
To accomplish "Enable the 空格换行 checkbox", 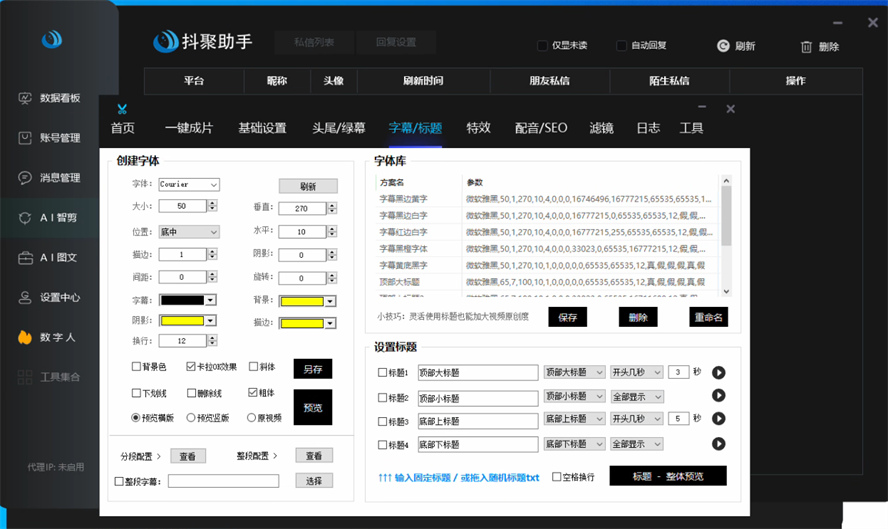I will [x=557, y=476].
